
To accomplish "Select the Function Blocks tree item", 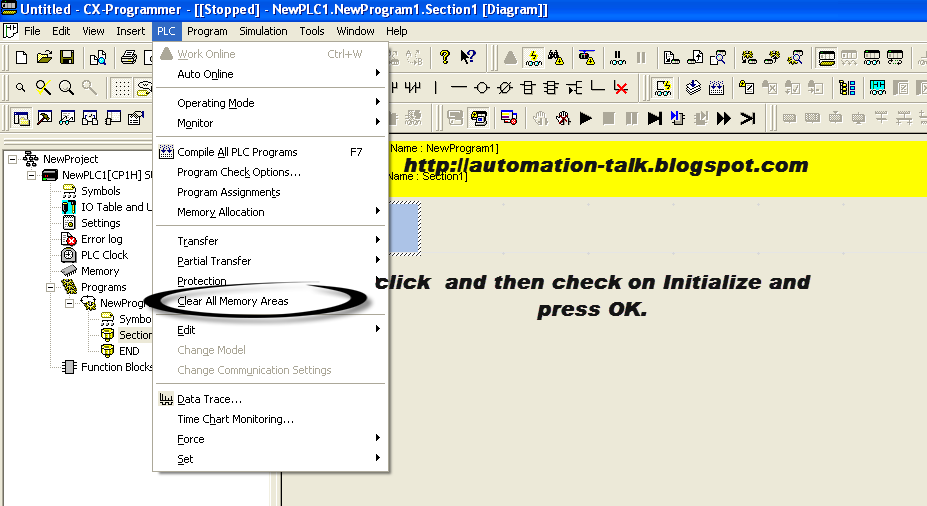I will 116,367.
